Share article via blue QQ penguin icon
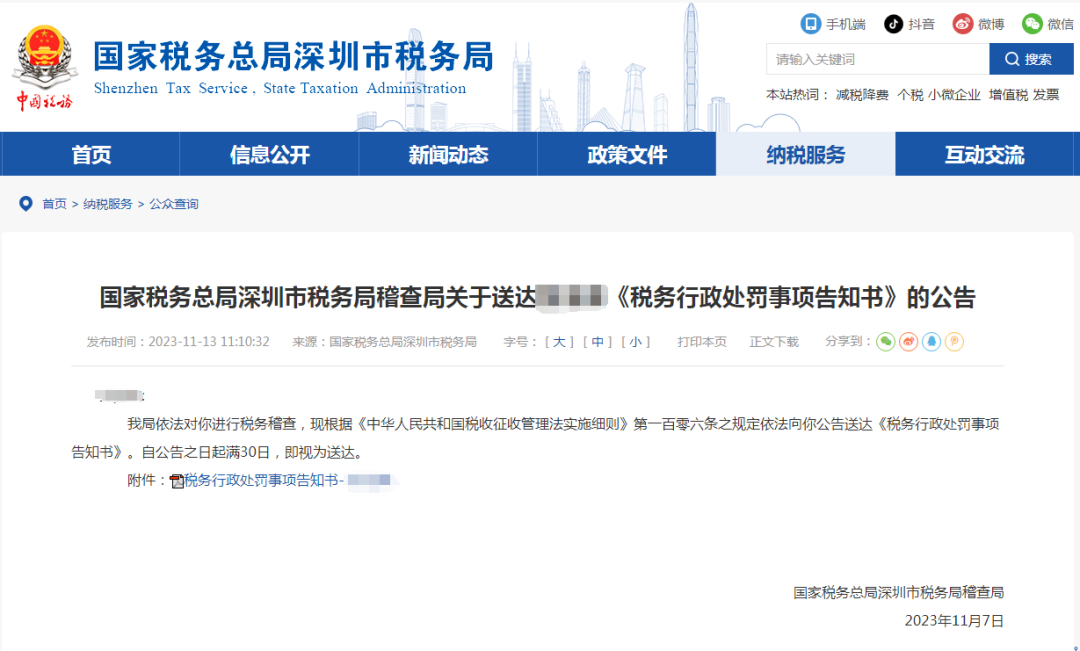 [931, 342]
